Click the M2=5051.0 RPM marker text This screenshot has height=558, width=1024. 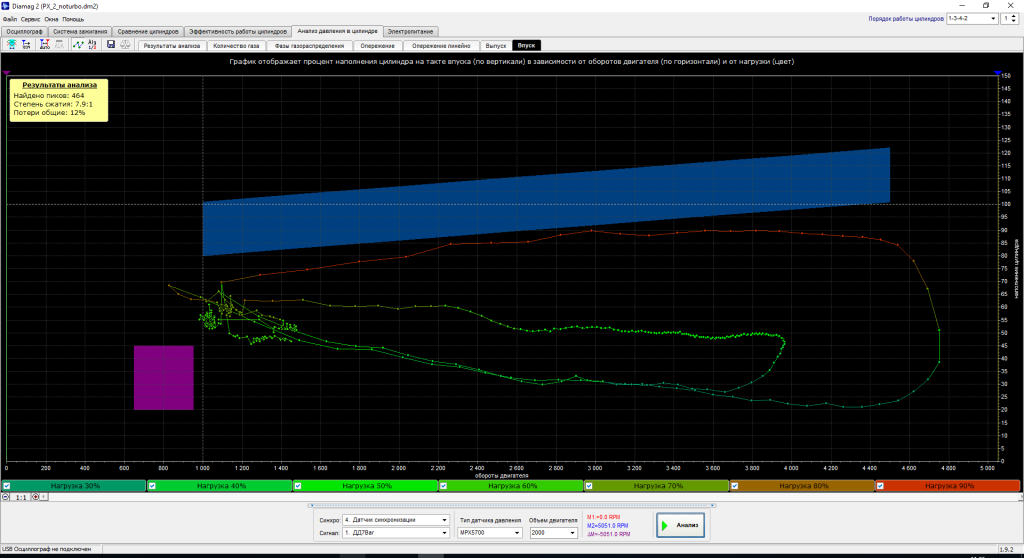point(607,525)
